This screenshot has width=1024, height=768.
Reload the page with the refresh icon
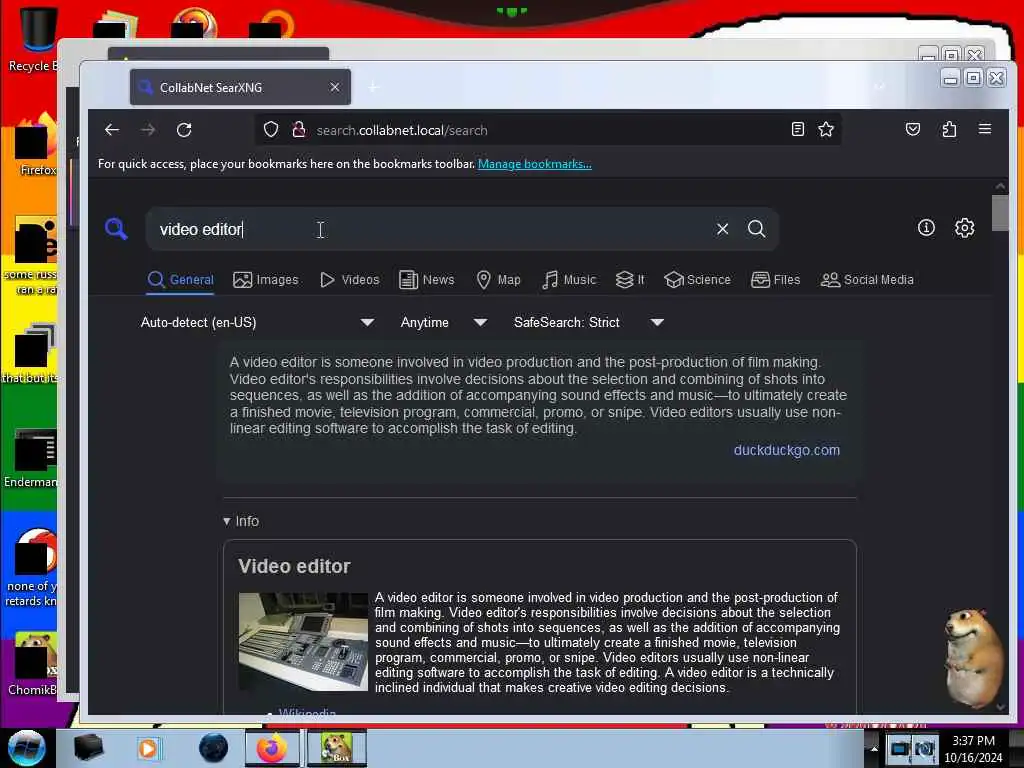(184, 130)
